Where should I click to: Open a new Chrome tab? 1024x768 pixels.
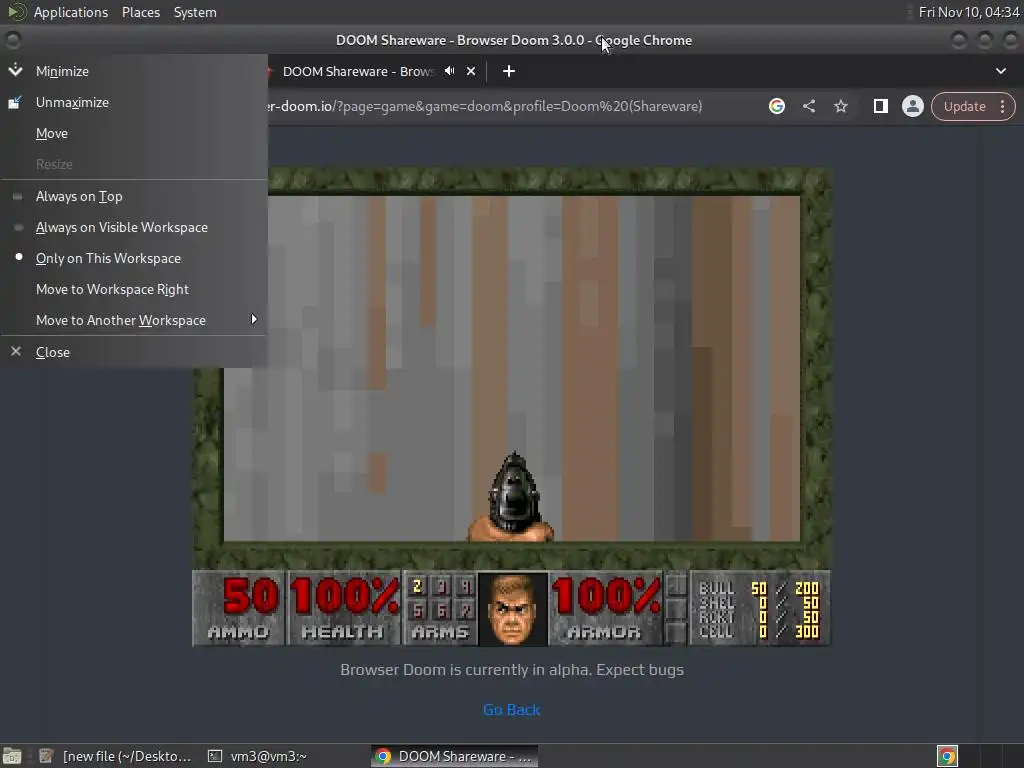(509, 71)
